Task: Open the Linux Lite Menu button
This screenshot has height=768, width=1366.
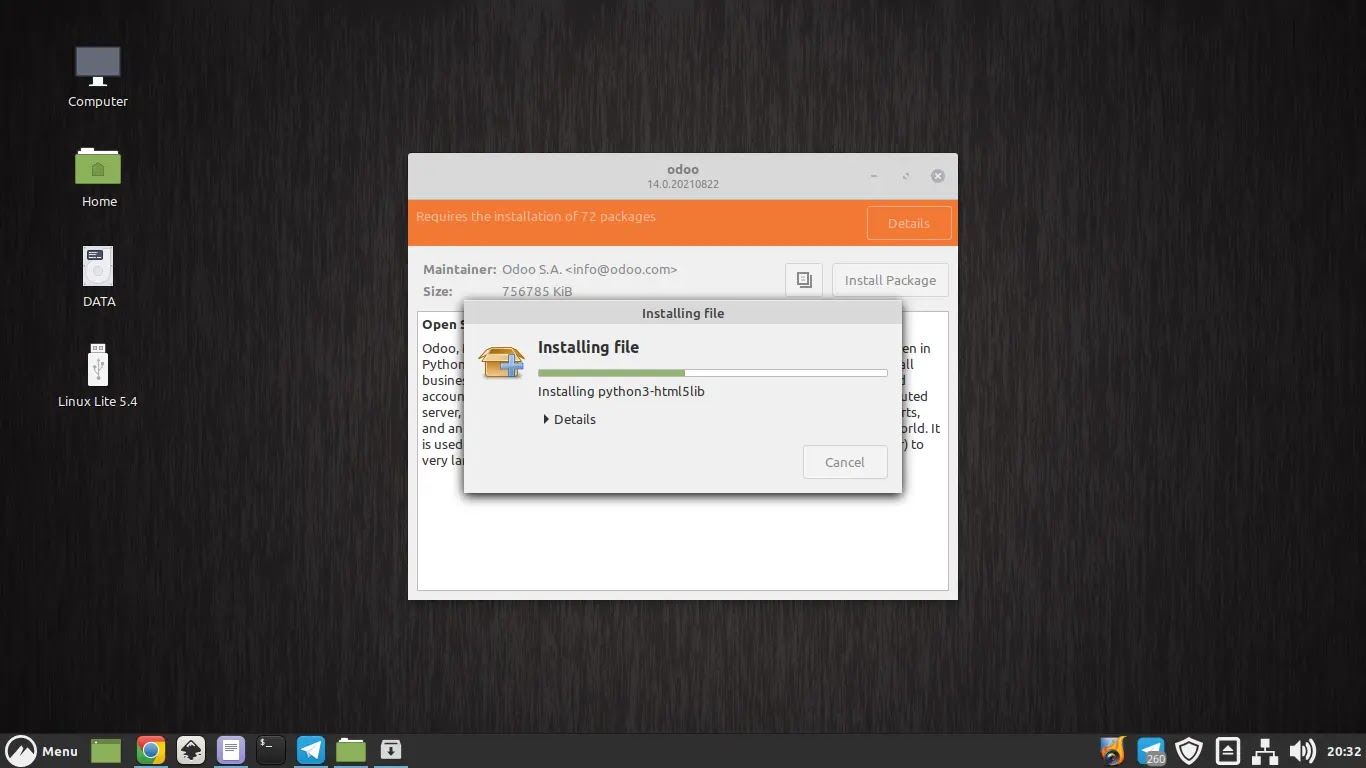Action: point(42,751)
